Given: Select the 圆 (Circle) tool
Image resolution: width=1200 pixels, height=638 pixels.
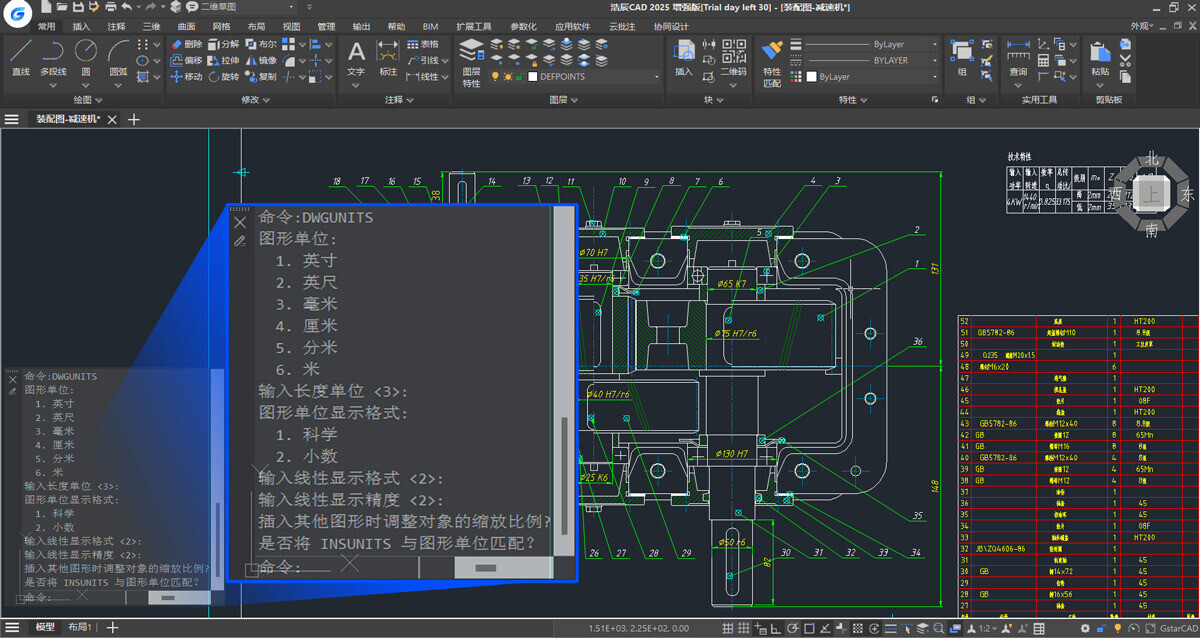Looking at the screenshot, I should pyautogui.click(x=86, y=58).
